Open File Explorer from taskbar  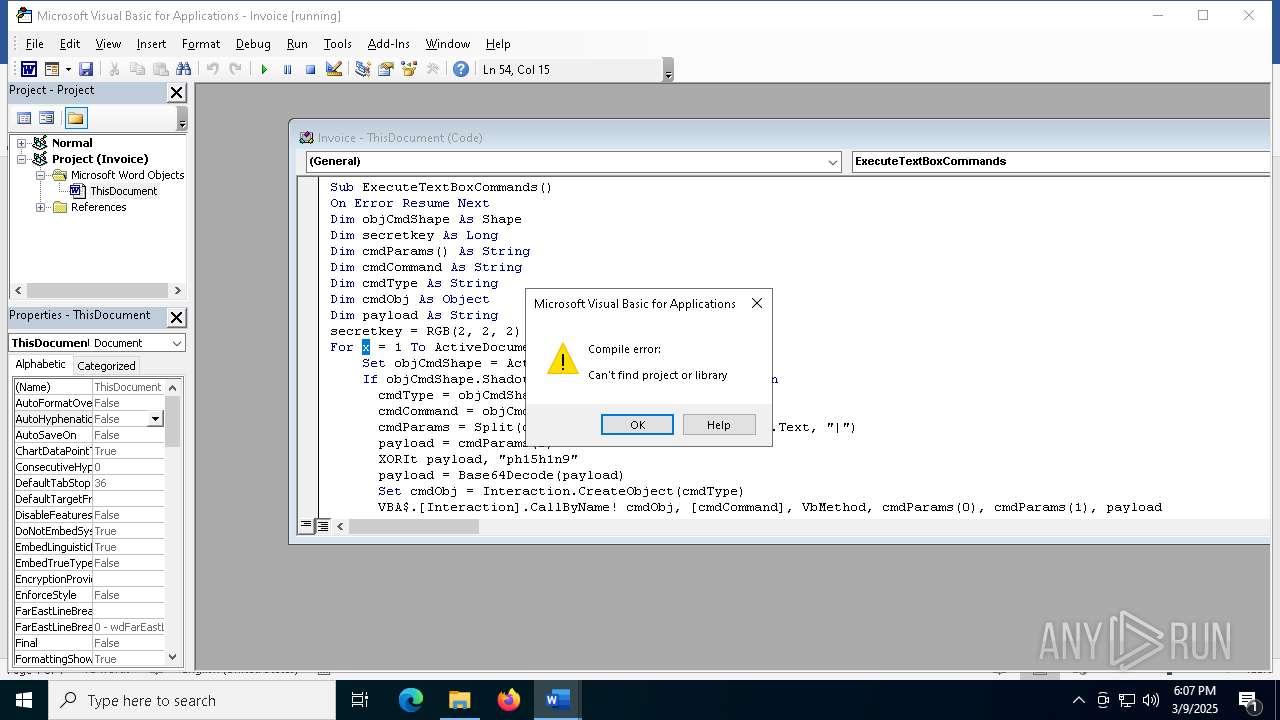pos(460,700)
